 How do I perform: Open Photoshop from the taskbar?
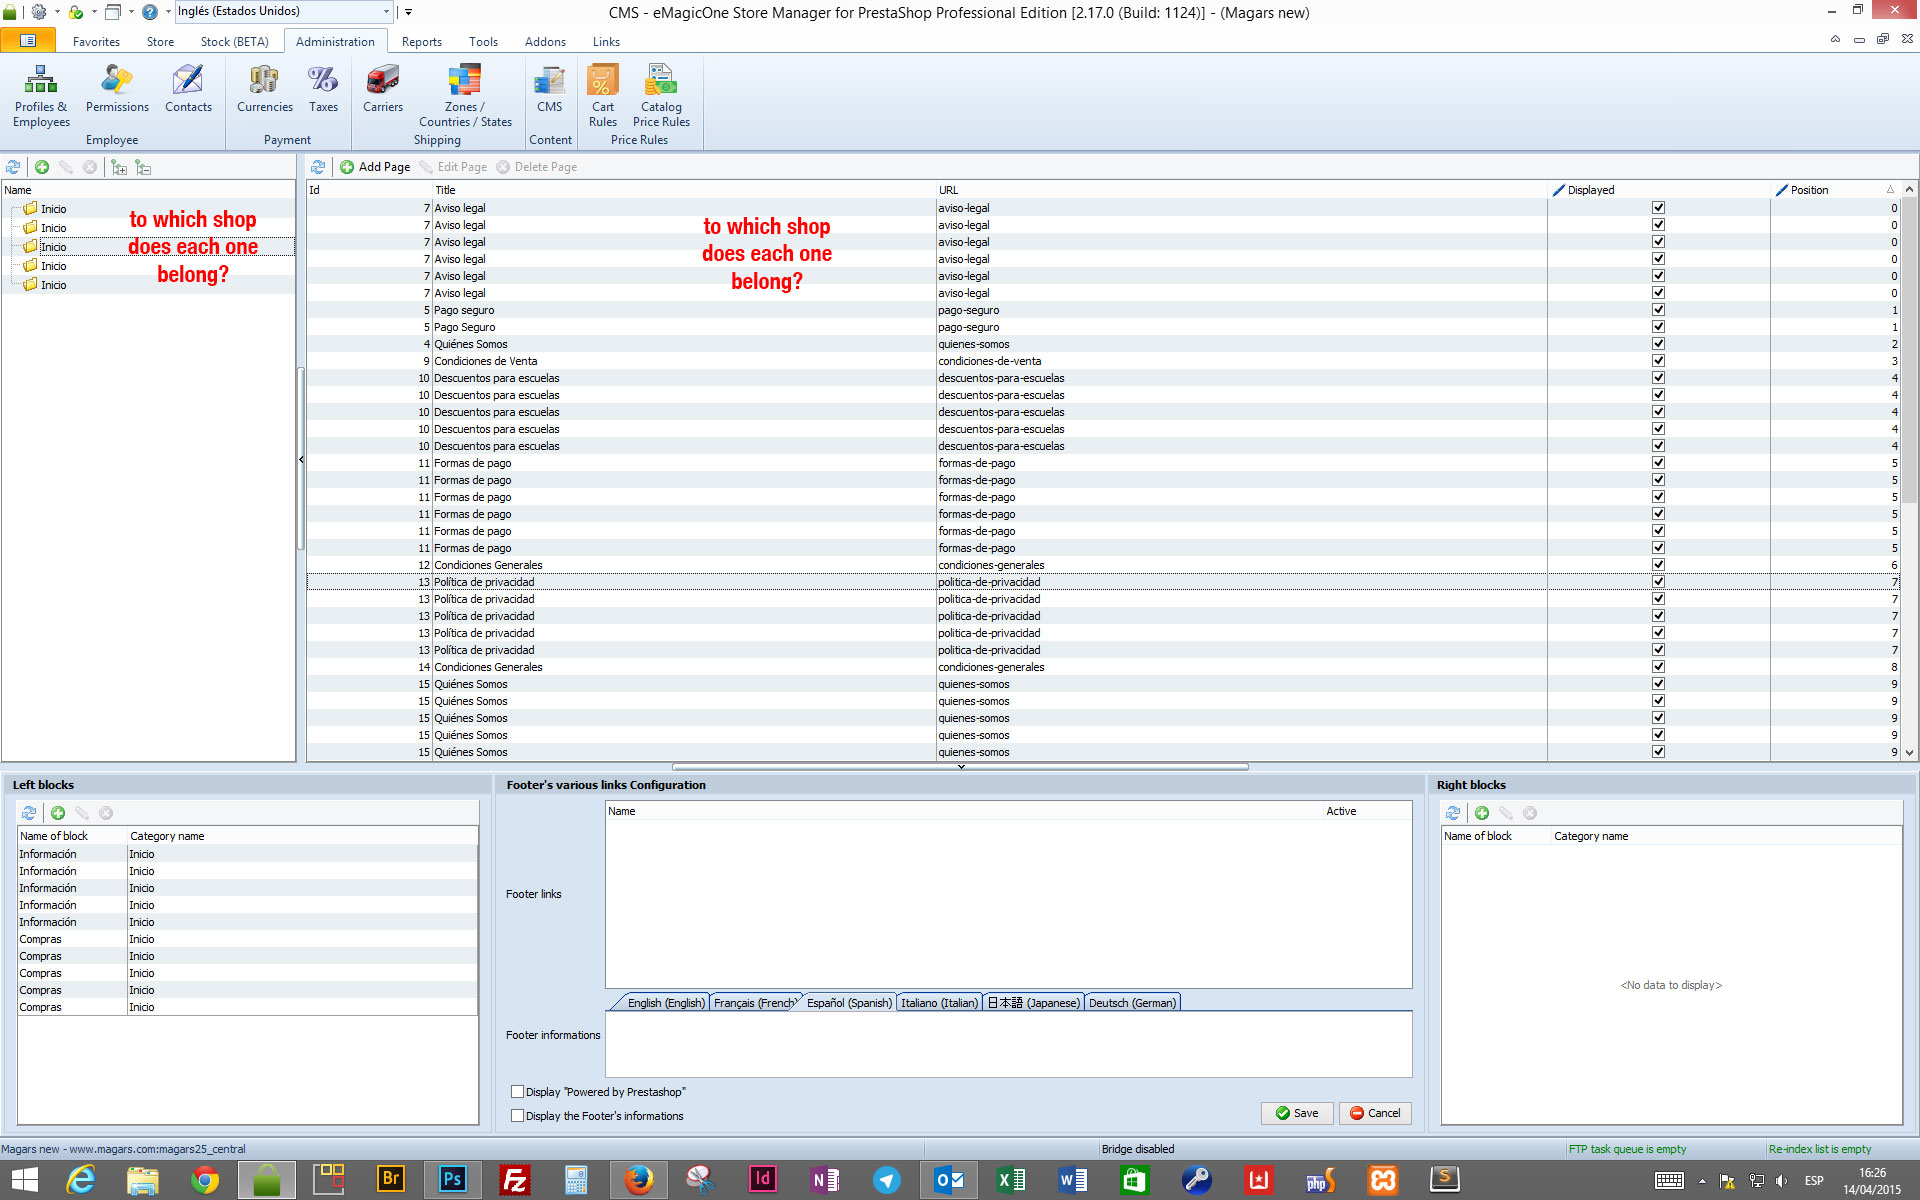452,1180
